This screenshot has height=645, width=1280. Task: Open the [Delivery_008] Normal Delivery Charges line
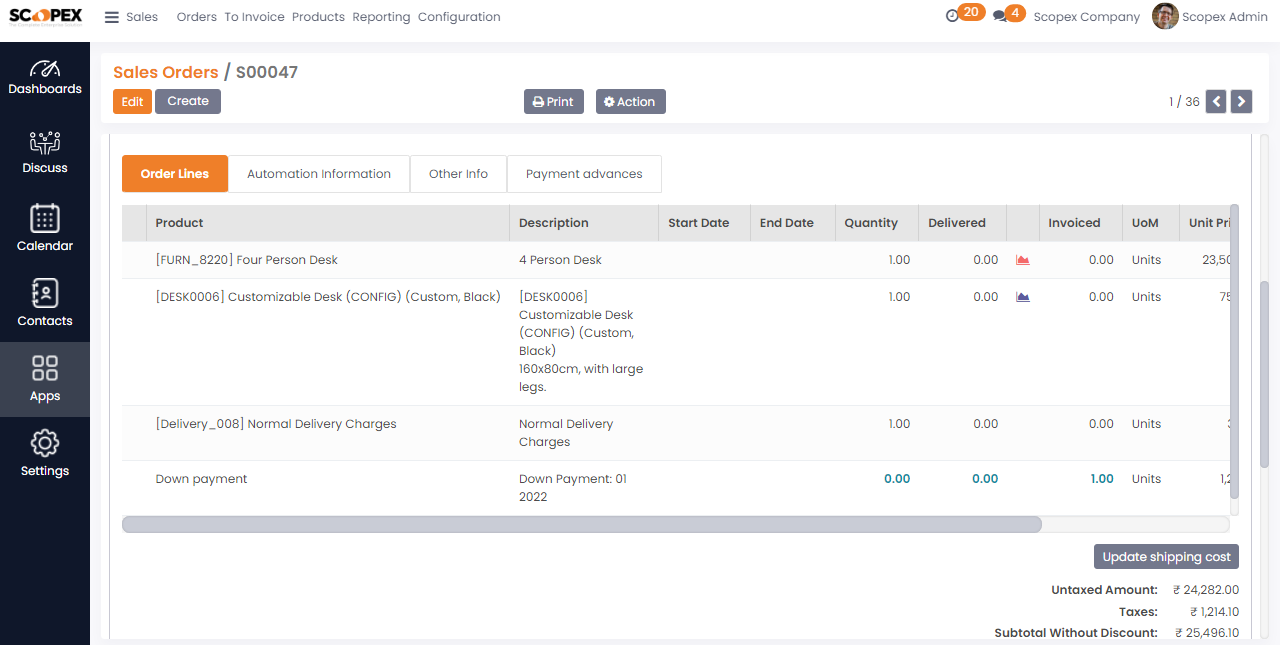point(276,424)
